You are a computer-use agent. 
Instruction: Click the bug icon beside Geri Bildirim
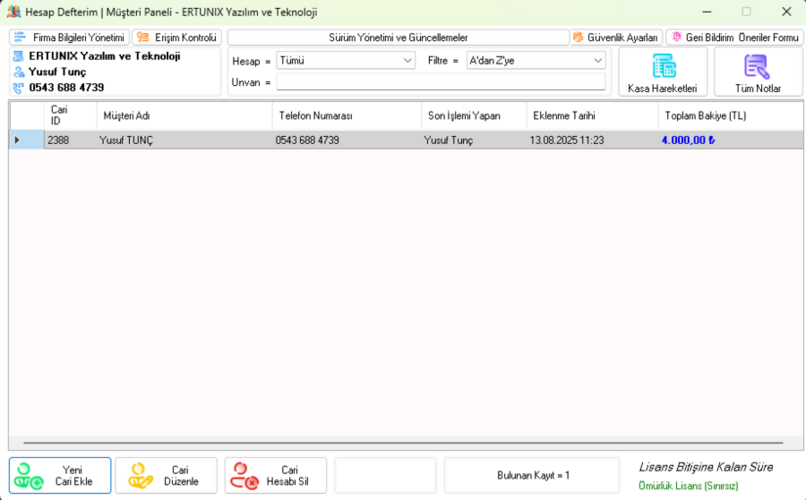(x=676, y=37)
